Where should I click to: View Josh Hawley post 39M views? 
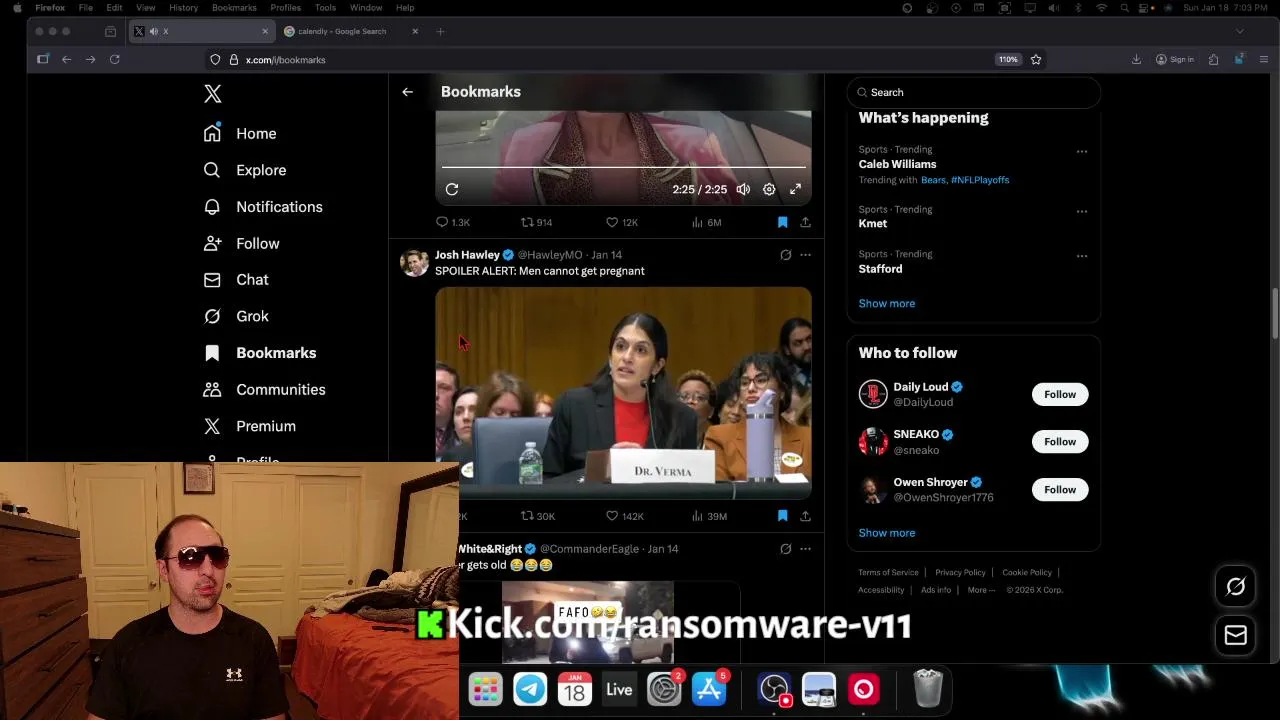[709, 516]
